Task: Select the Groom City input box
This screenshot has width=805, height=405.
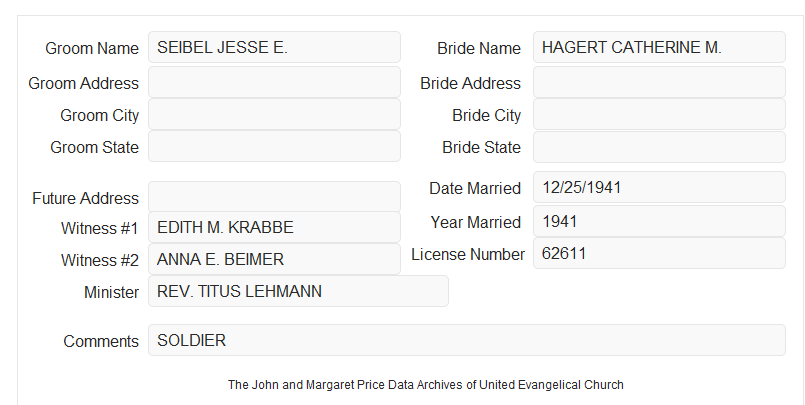Action: [x=274, y=114]
